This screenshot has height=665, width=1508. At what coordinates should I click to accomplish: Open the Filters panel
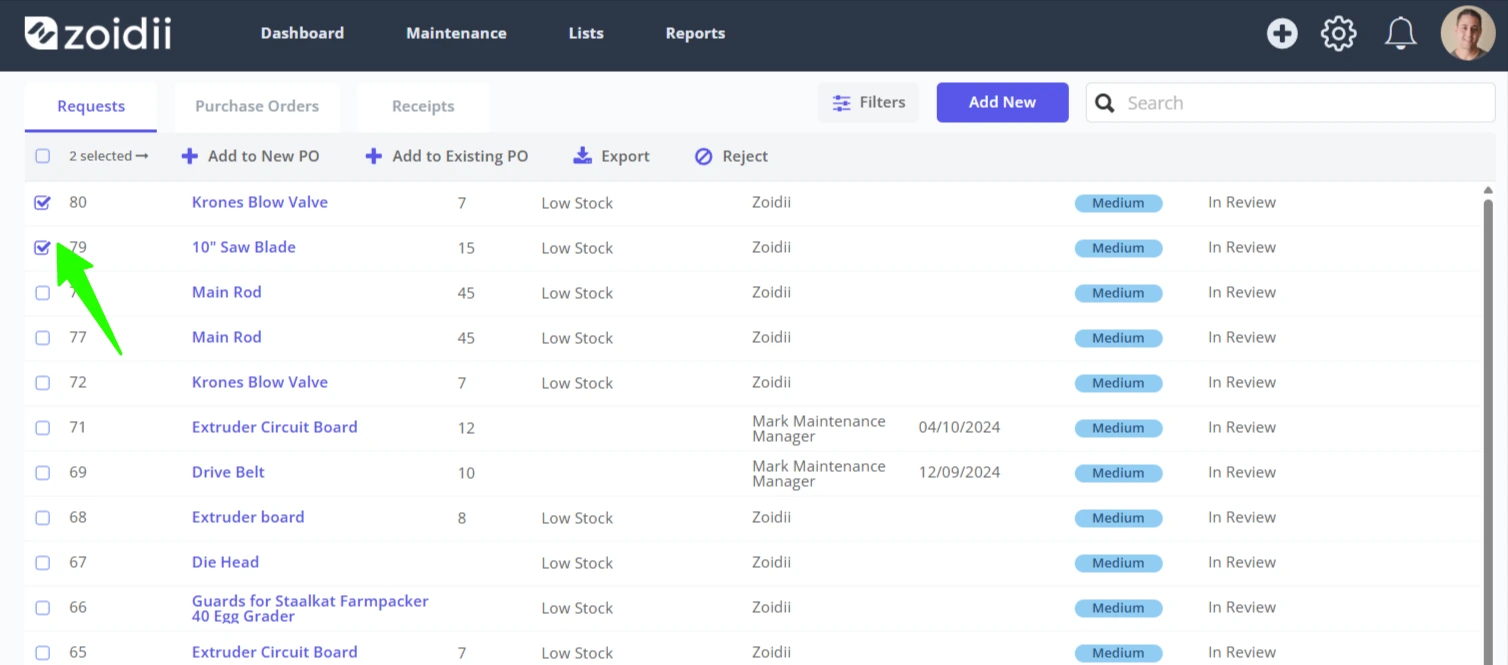click(868, 102)
